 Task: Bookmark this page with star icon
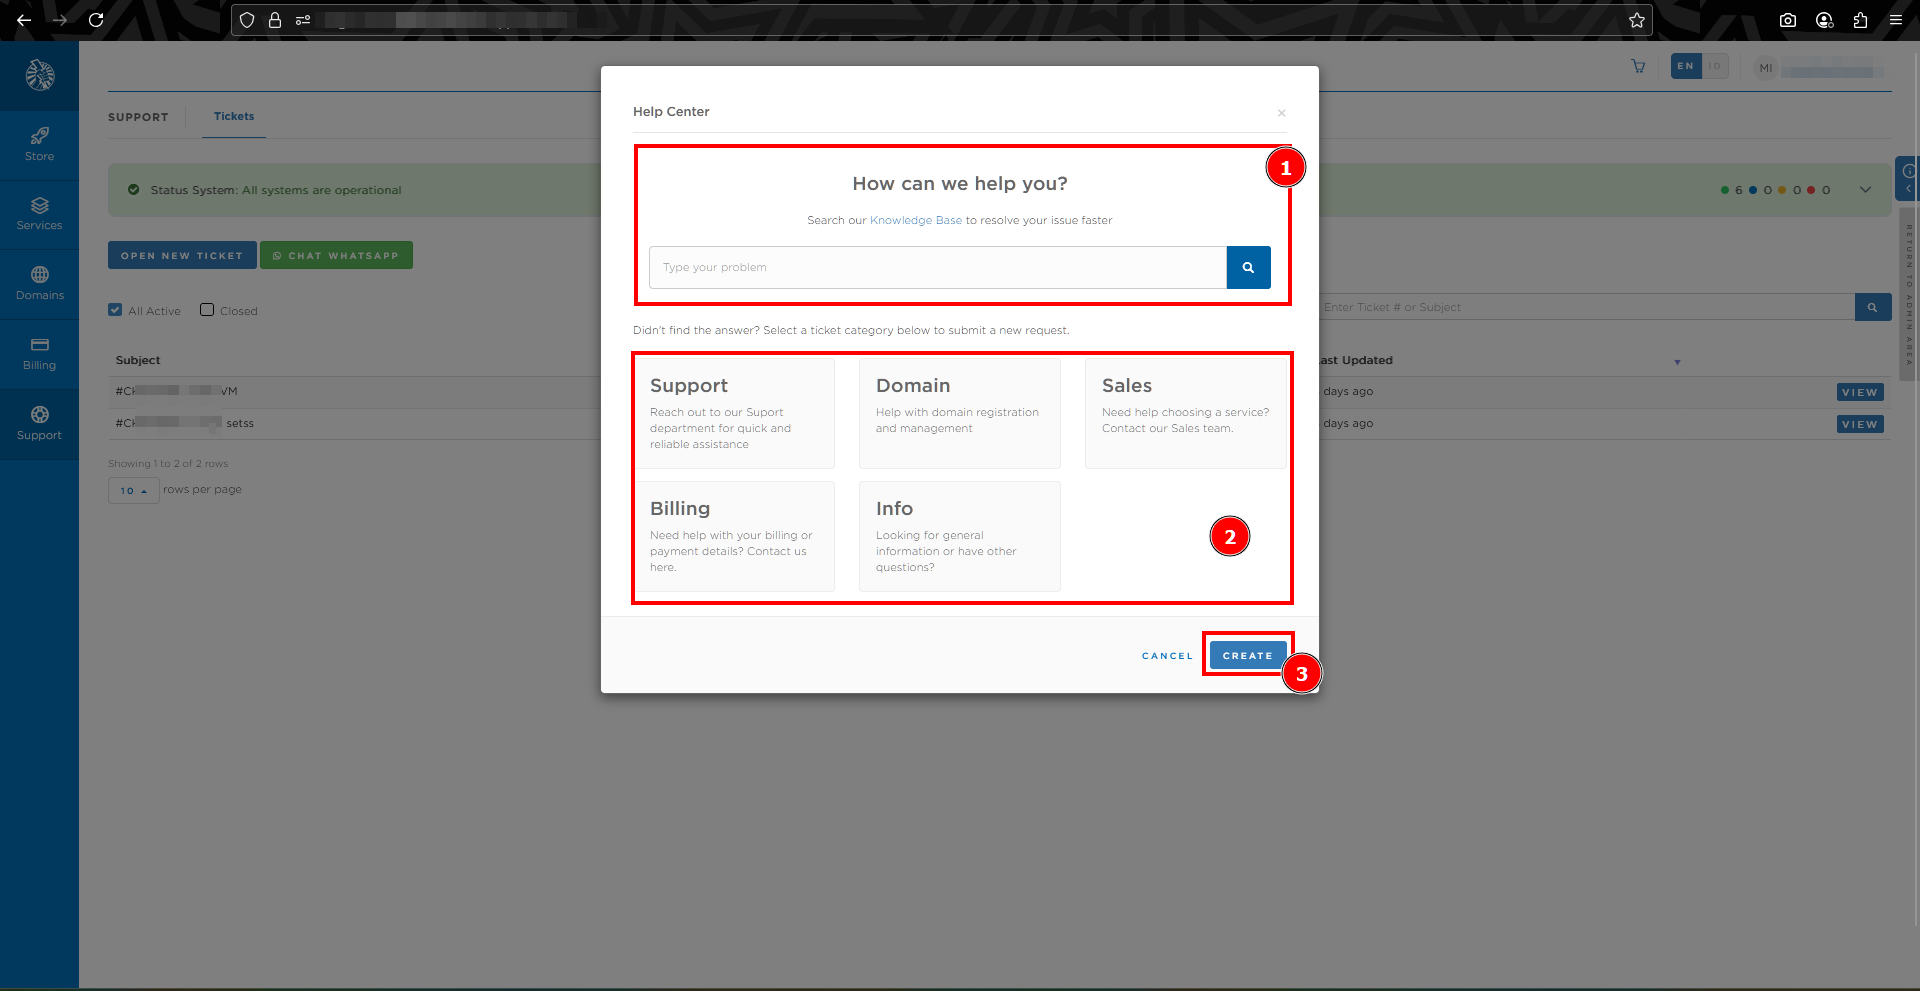tap(1637, 20)
